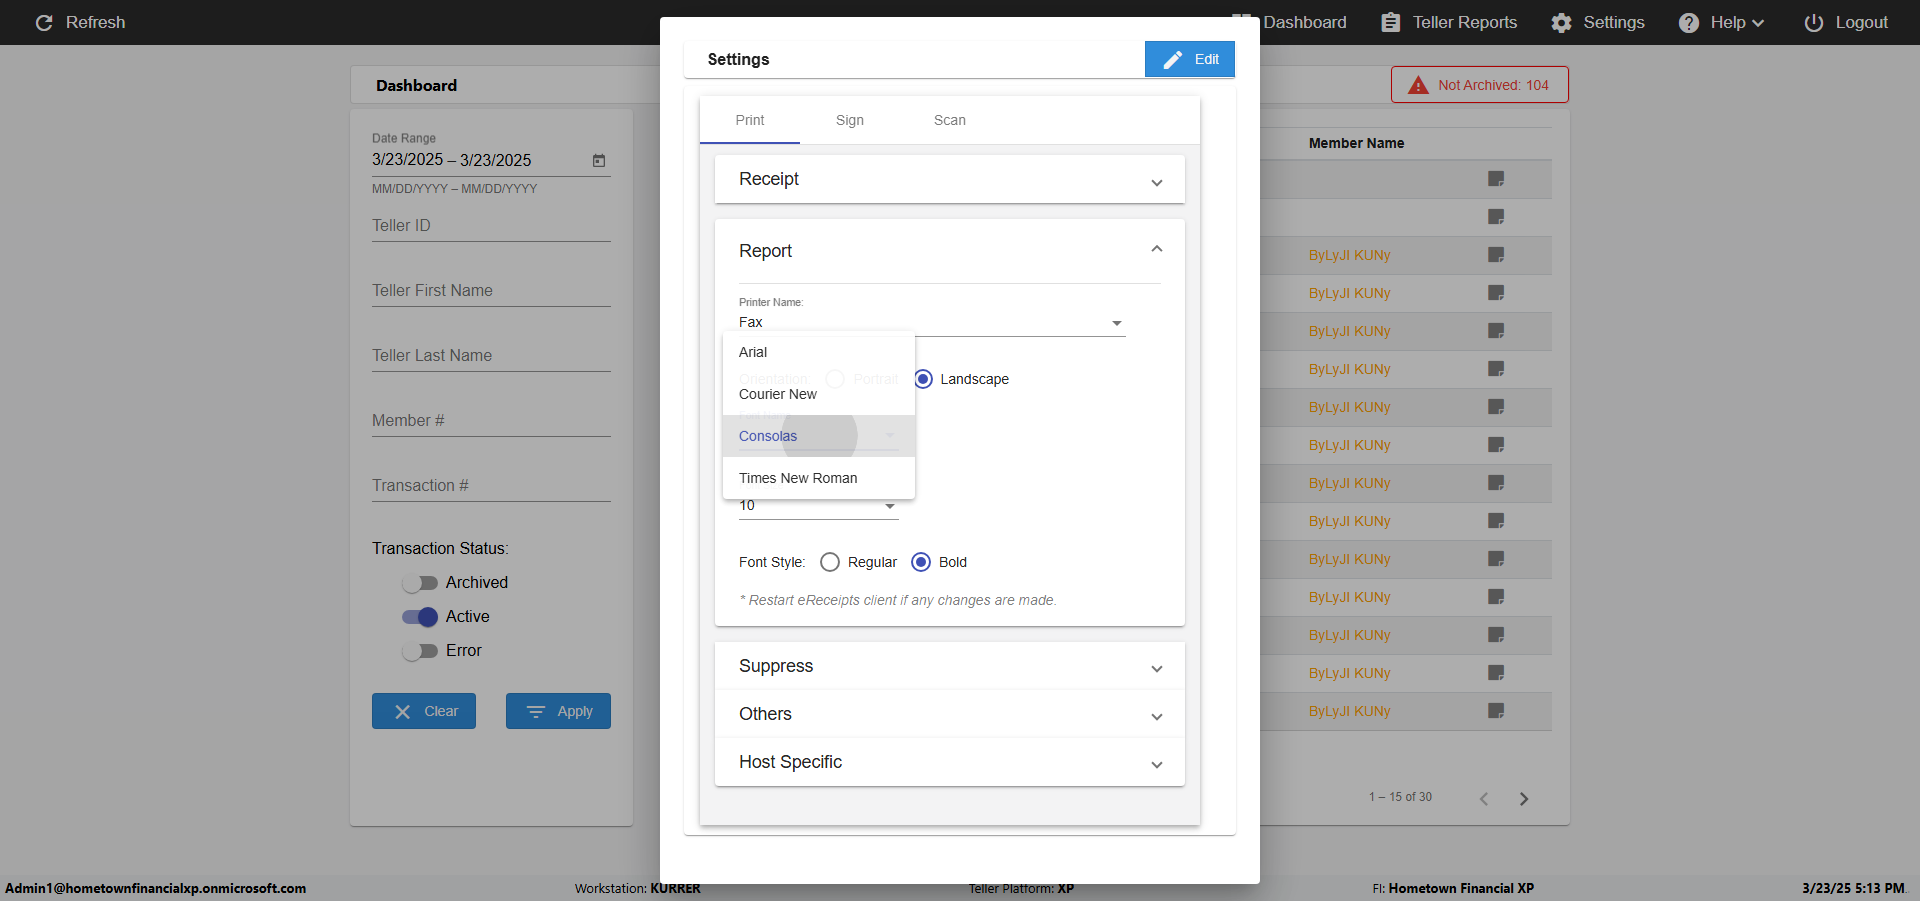Select Bold font style radio button
The height and width of the screenshot is (901, 1920).
pos(921,562)
